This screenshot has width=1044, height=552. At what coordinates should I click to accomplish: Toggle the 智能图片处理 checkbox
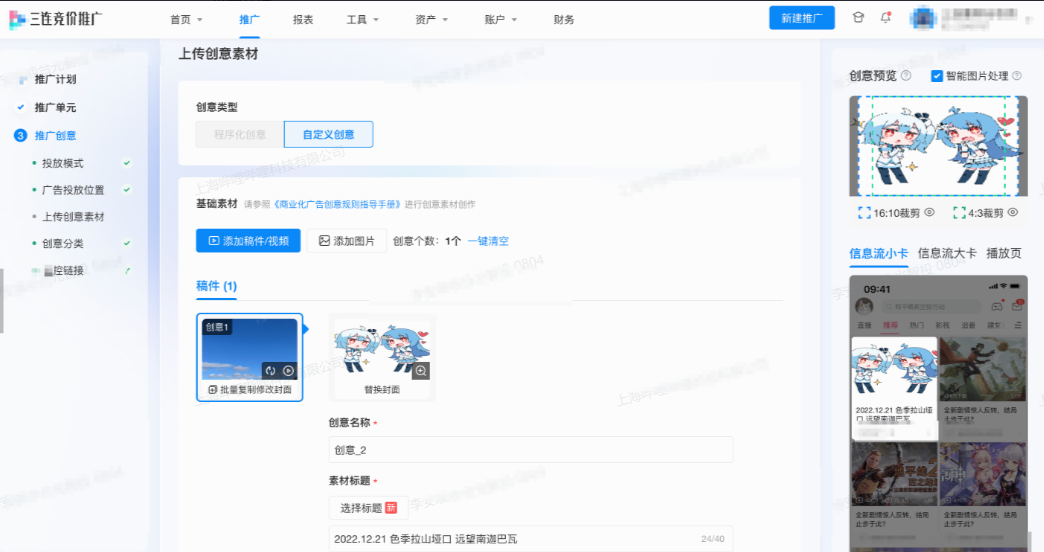click(937, 76)
